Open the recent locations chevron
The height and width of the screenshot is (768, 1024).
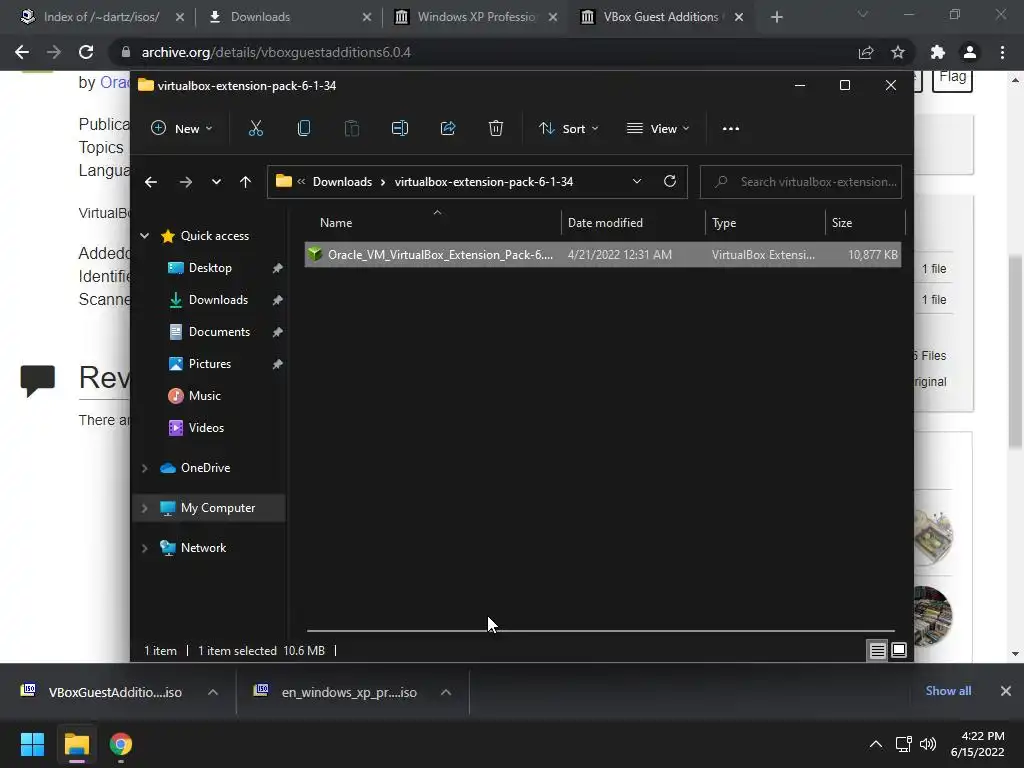[x=216, y=182]
